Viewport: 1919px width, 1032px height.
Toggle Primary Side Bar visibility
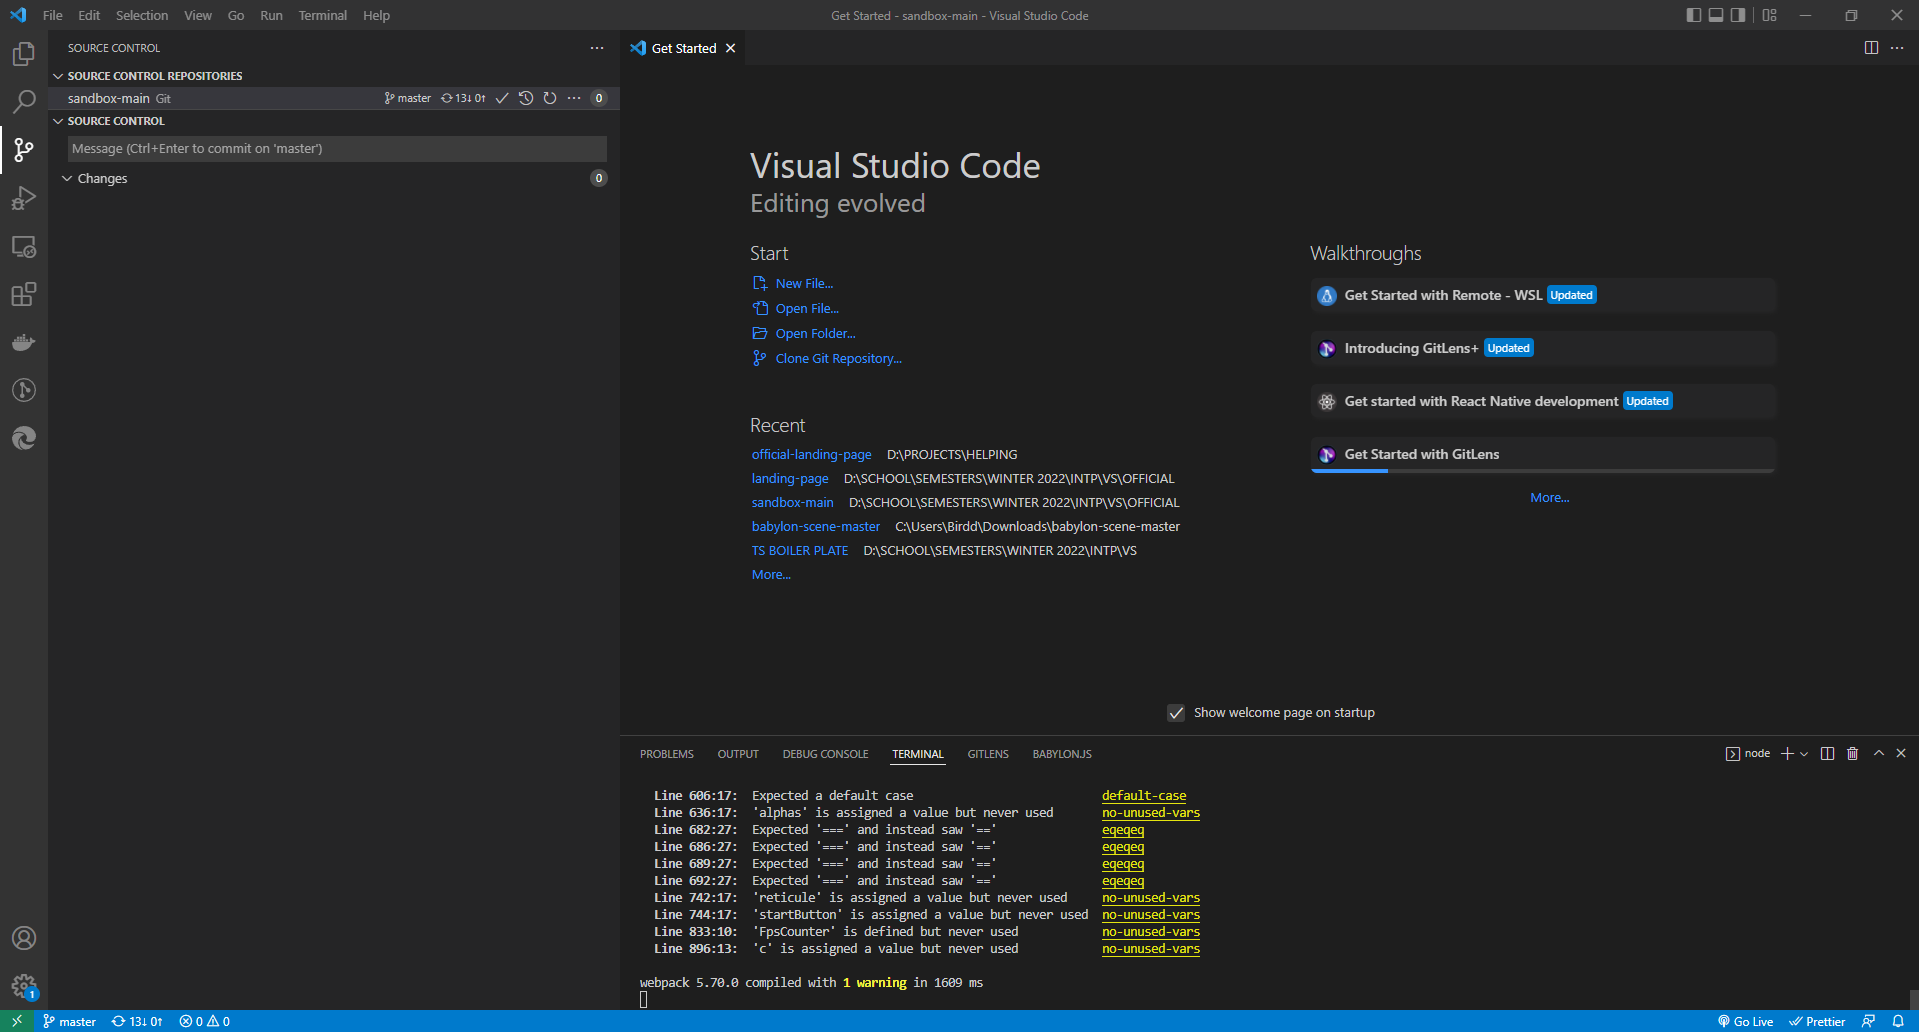coord(1693,15)
